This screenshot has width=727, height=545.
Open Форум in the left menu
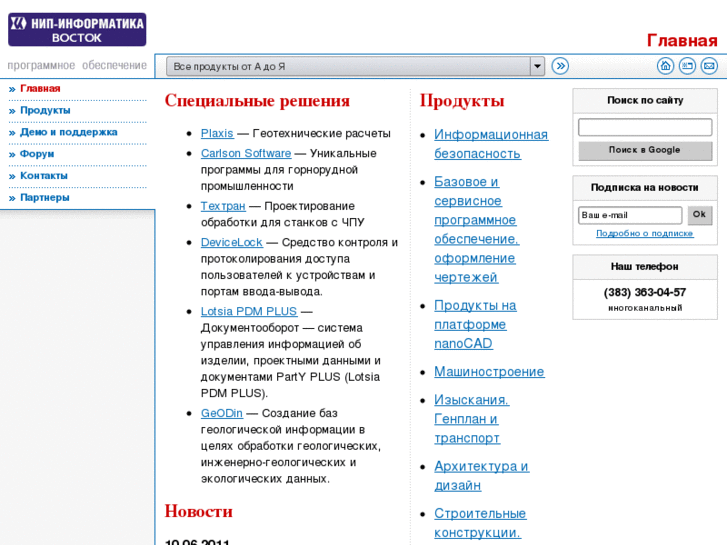pyautogui.click(x=37, y=154)
